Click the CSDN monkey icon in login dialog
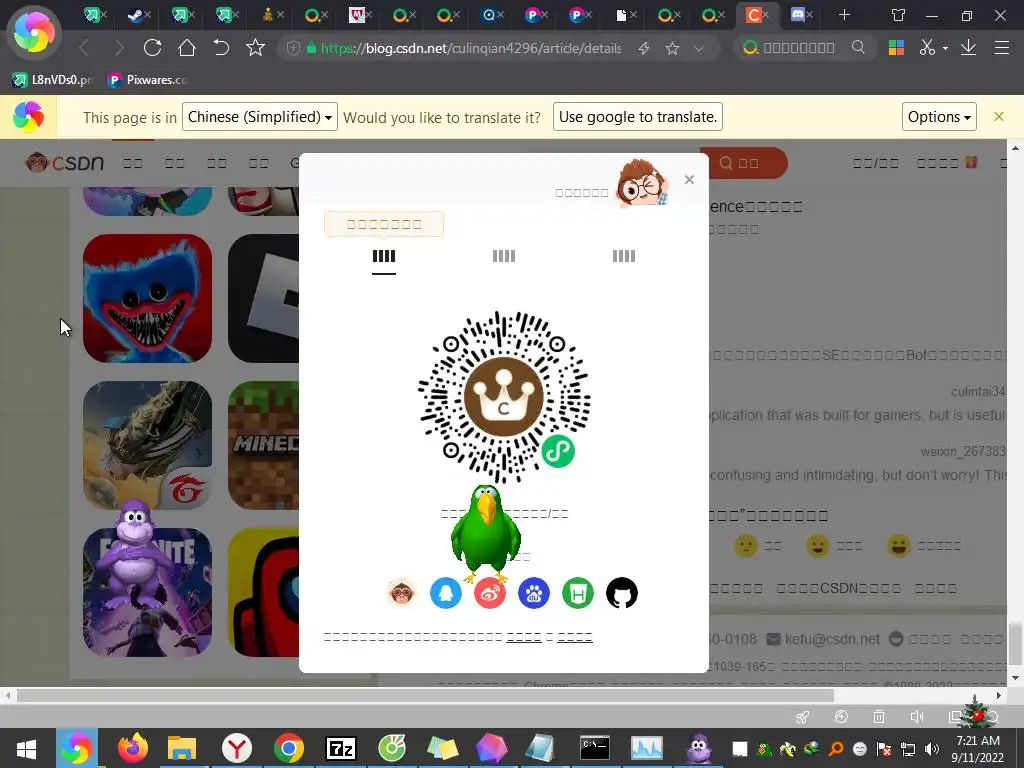This screenshot has width=1024, height=768. [x=402, y=593]
